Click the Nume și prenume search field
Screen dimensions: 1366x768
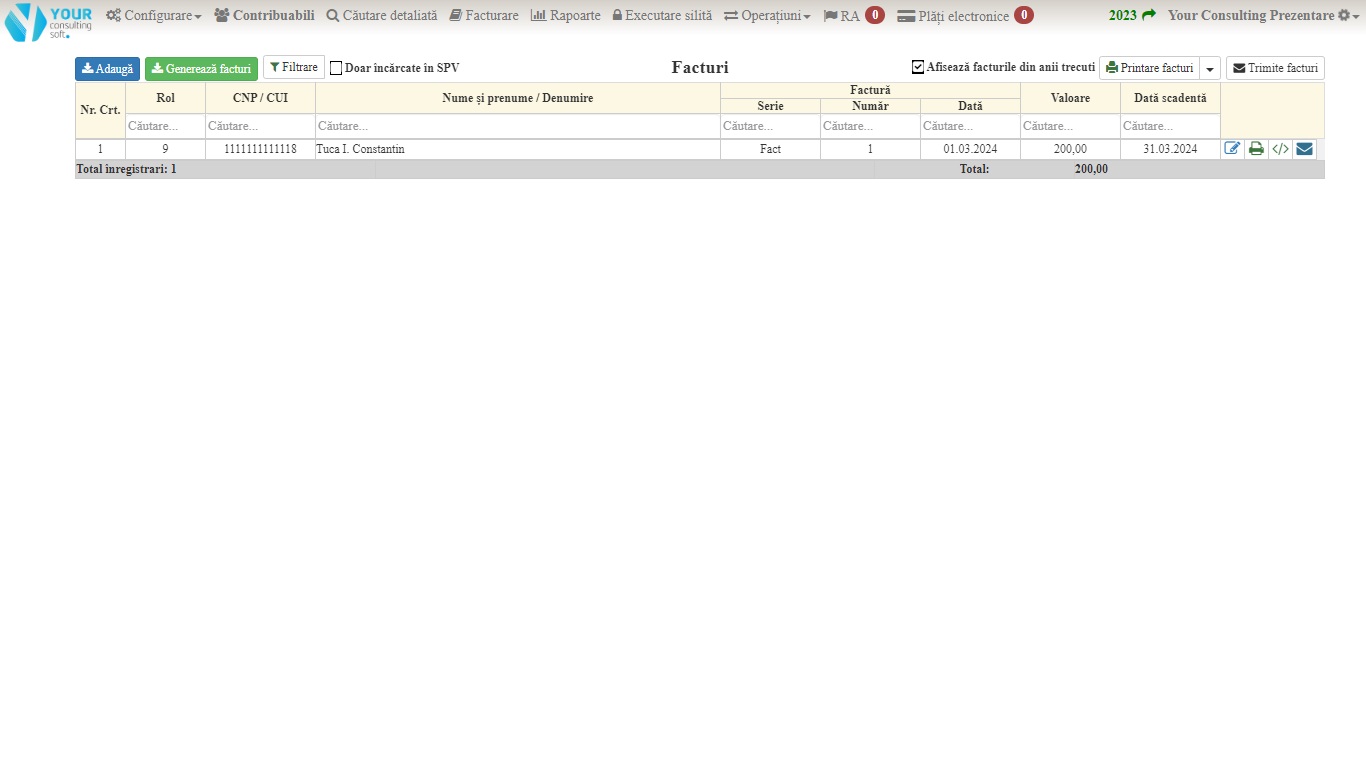click(517, 126)
